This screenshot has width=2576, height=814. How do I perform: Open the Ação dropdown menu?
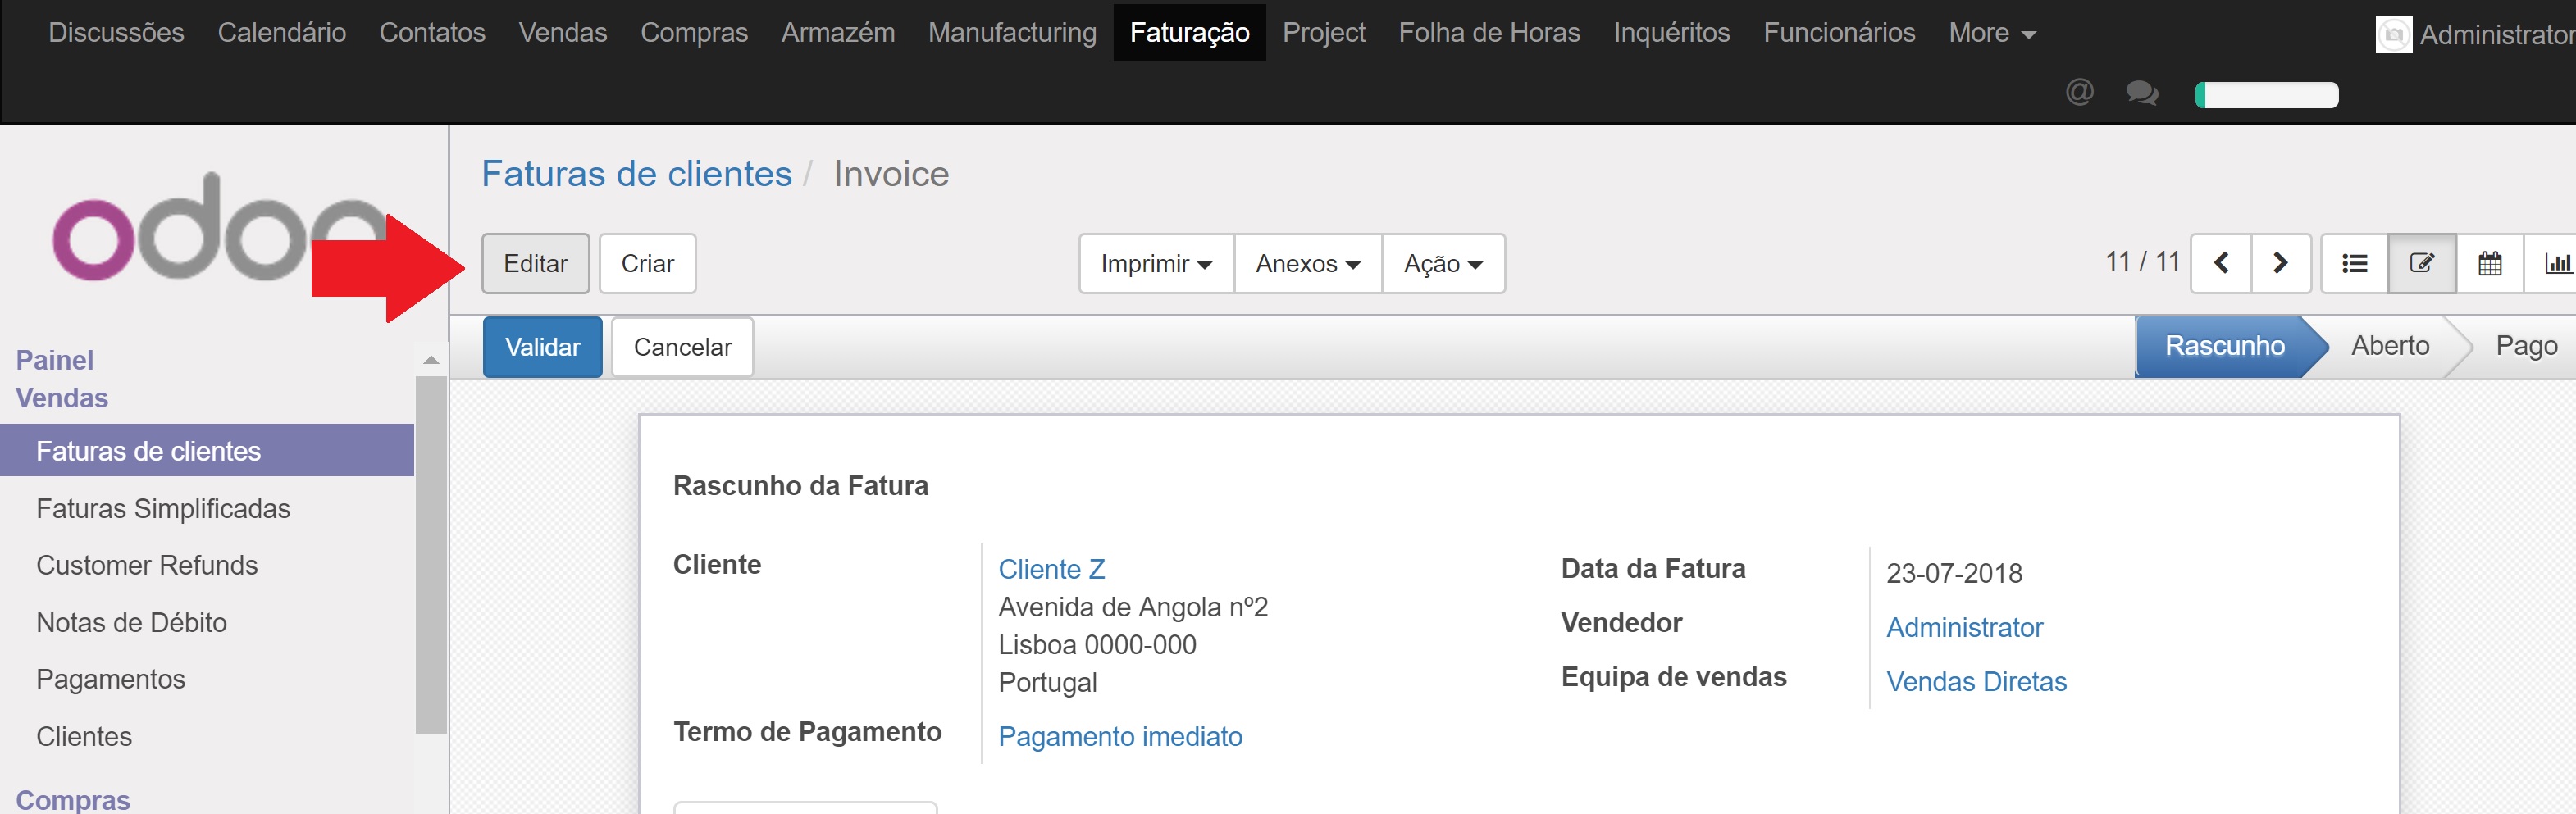tap(1442, 264)
